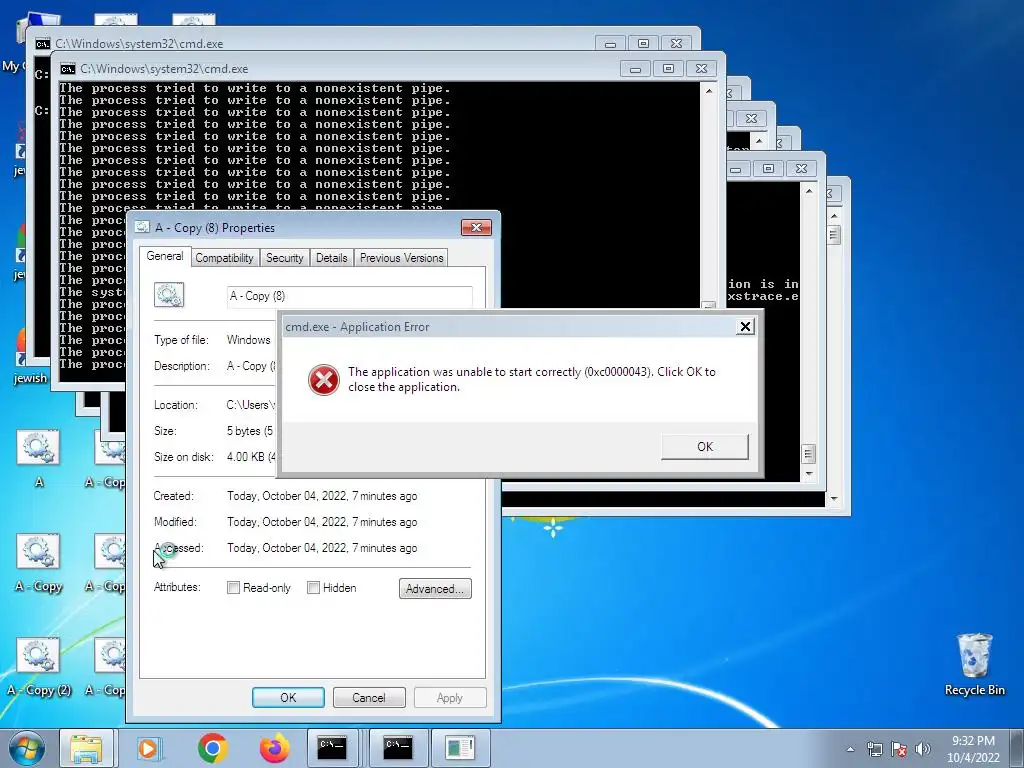Close the A - Copy (8) Properties window
Viewport: 1024px width, 768px height.
[x=476, y=227]
